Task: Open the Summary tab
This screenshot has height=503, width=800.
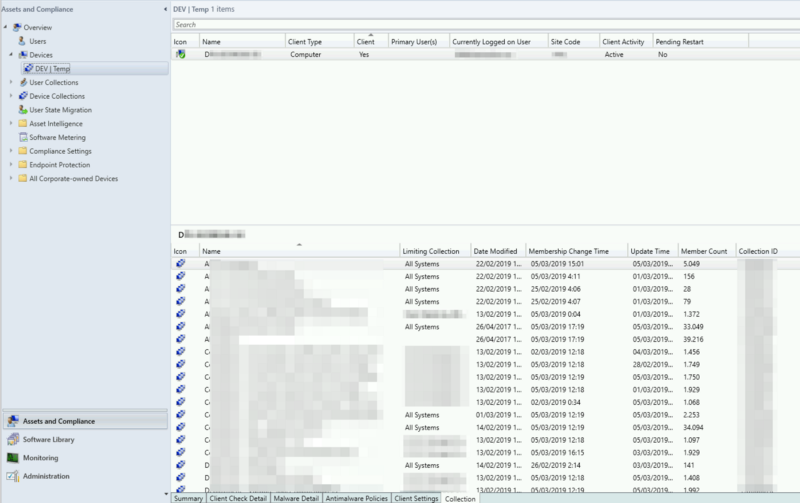Action: [x=188, y=498]
